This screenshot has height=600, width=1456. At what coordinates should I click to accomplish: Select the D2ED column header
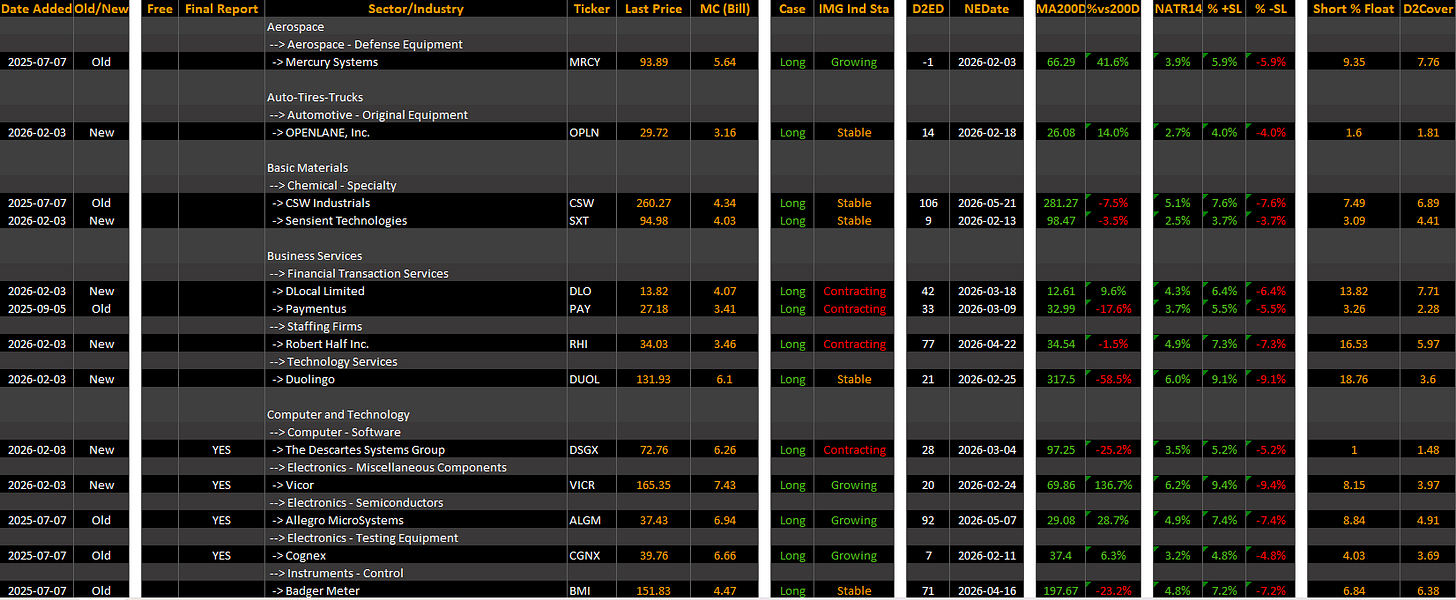[x=928, y=9]
